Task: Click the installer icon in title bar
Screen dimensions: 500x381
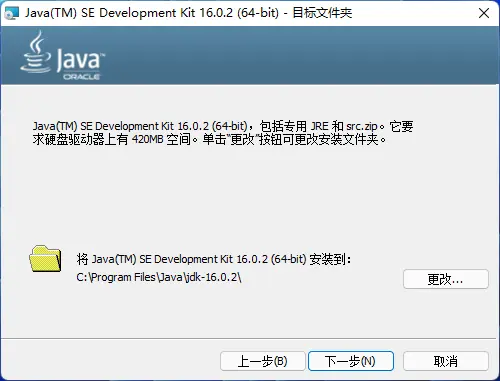Action: [12, 13]
